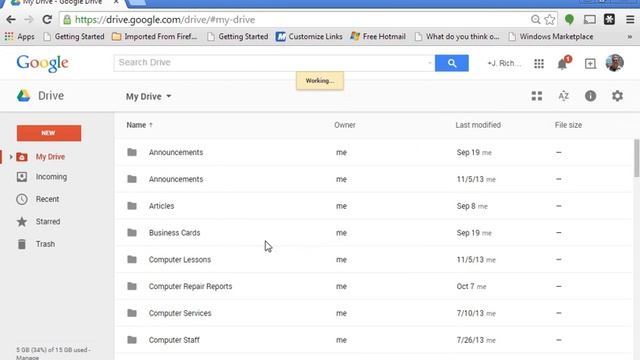Click the Business Cards folder icon
This screenshot has height=360, width=640.
pos(132,233)
